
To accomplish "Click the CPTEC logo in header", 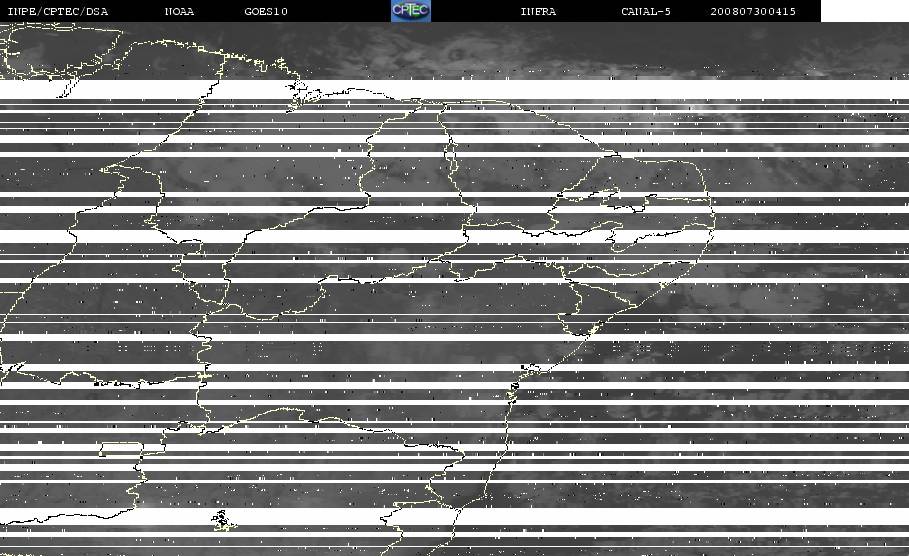I will pos(411,10).
